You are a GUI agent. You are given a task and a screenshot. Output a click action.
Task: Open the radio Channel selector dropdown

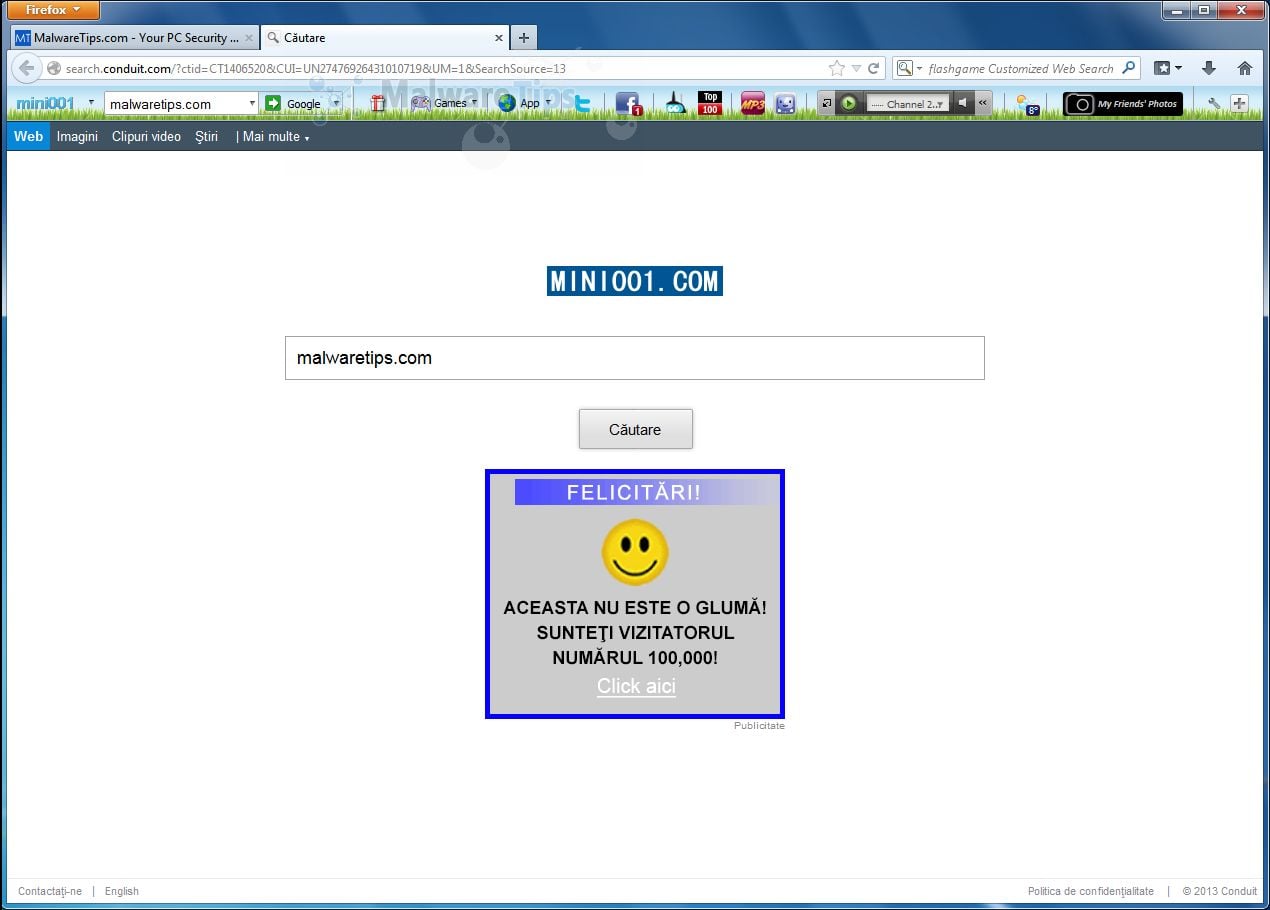coord(906,103)
